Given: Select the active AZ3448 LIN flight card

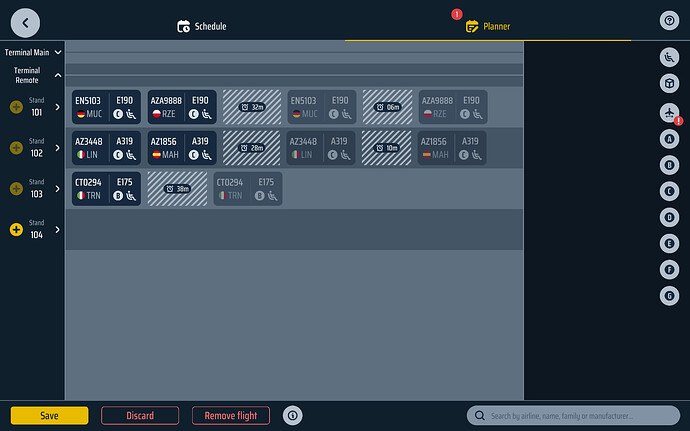Looking at the screenshot, I should (x=106, y=148).
